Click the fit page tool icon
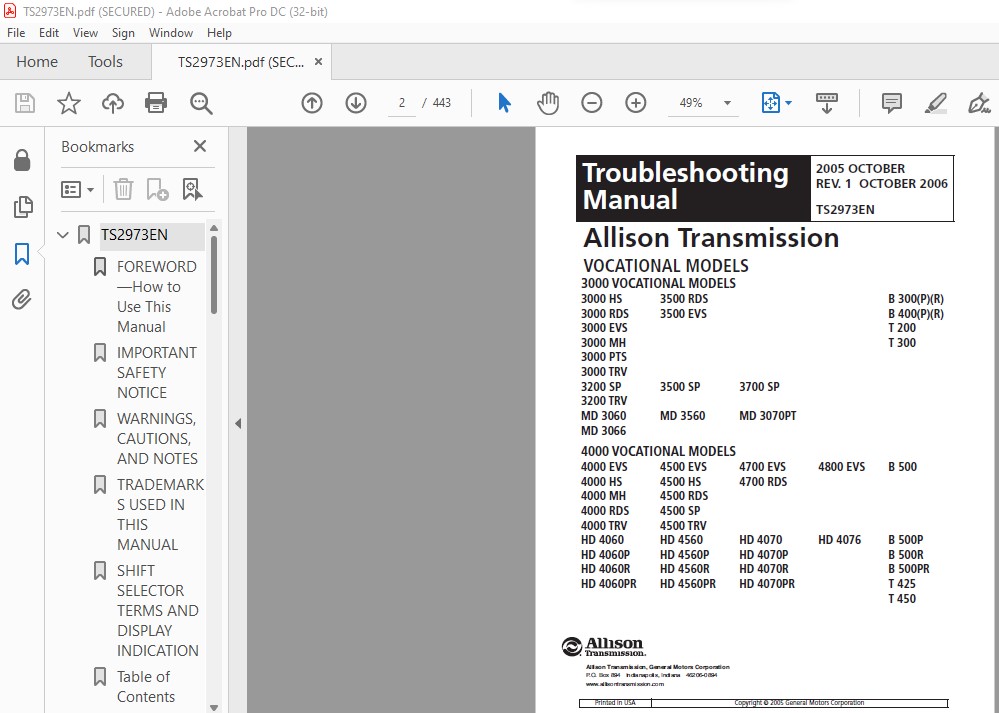Screen dimensions: 999x713 (x=770, y=103)
